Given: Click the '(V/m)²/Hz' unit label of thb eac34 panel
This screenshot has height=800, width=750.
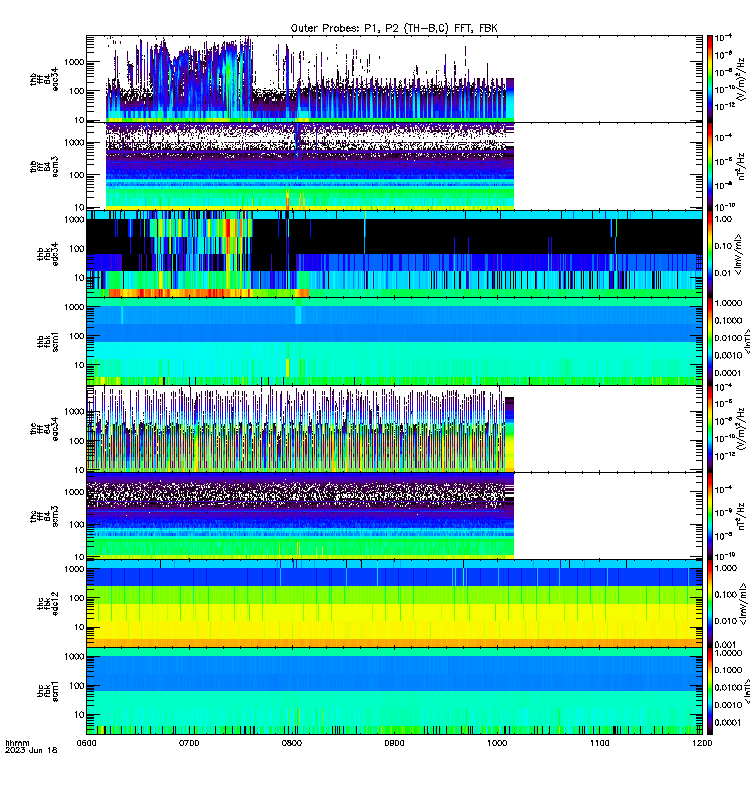Looking at the screenshot, I should click(742, 79).
